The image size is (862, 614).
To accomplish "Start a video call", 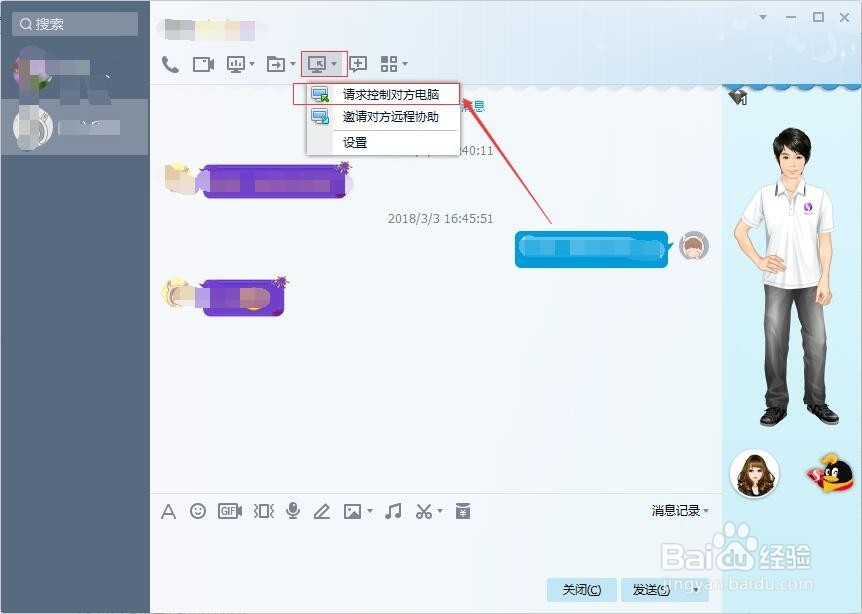I will [202, 63].
